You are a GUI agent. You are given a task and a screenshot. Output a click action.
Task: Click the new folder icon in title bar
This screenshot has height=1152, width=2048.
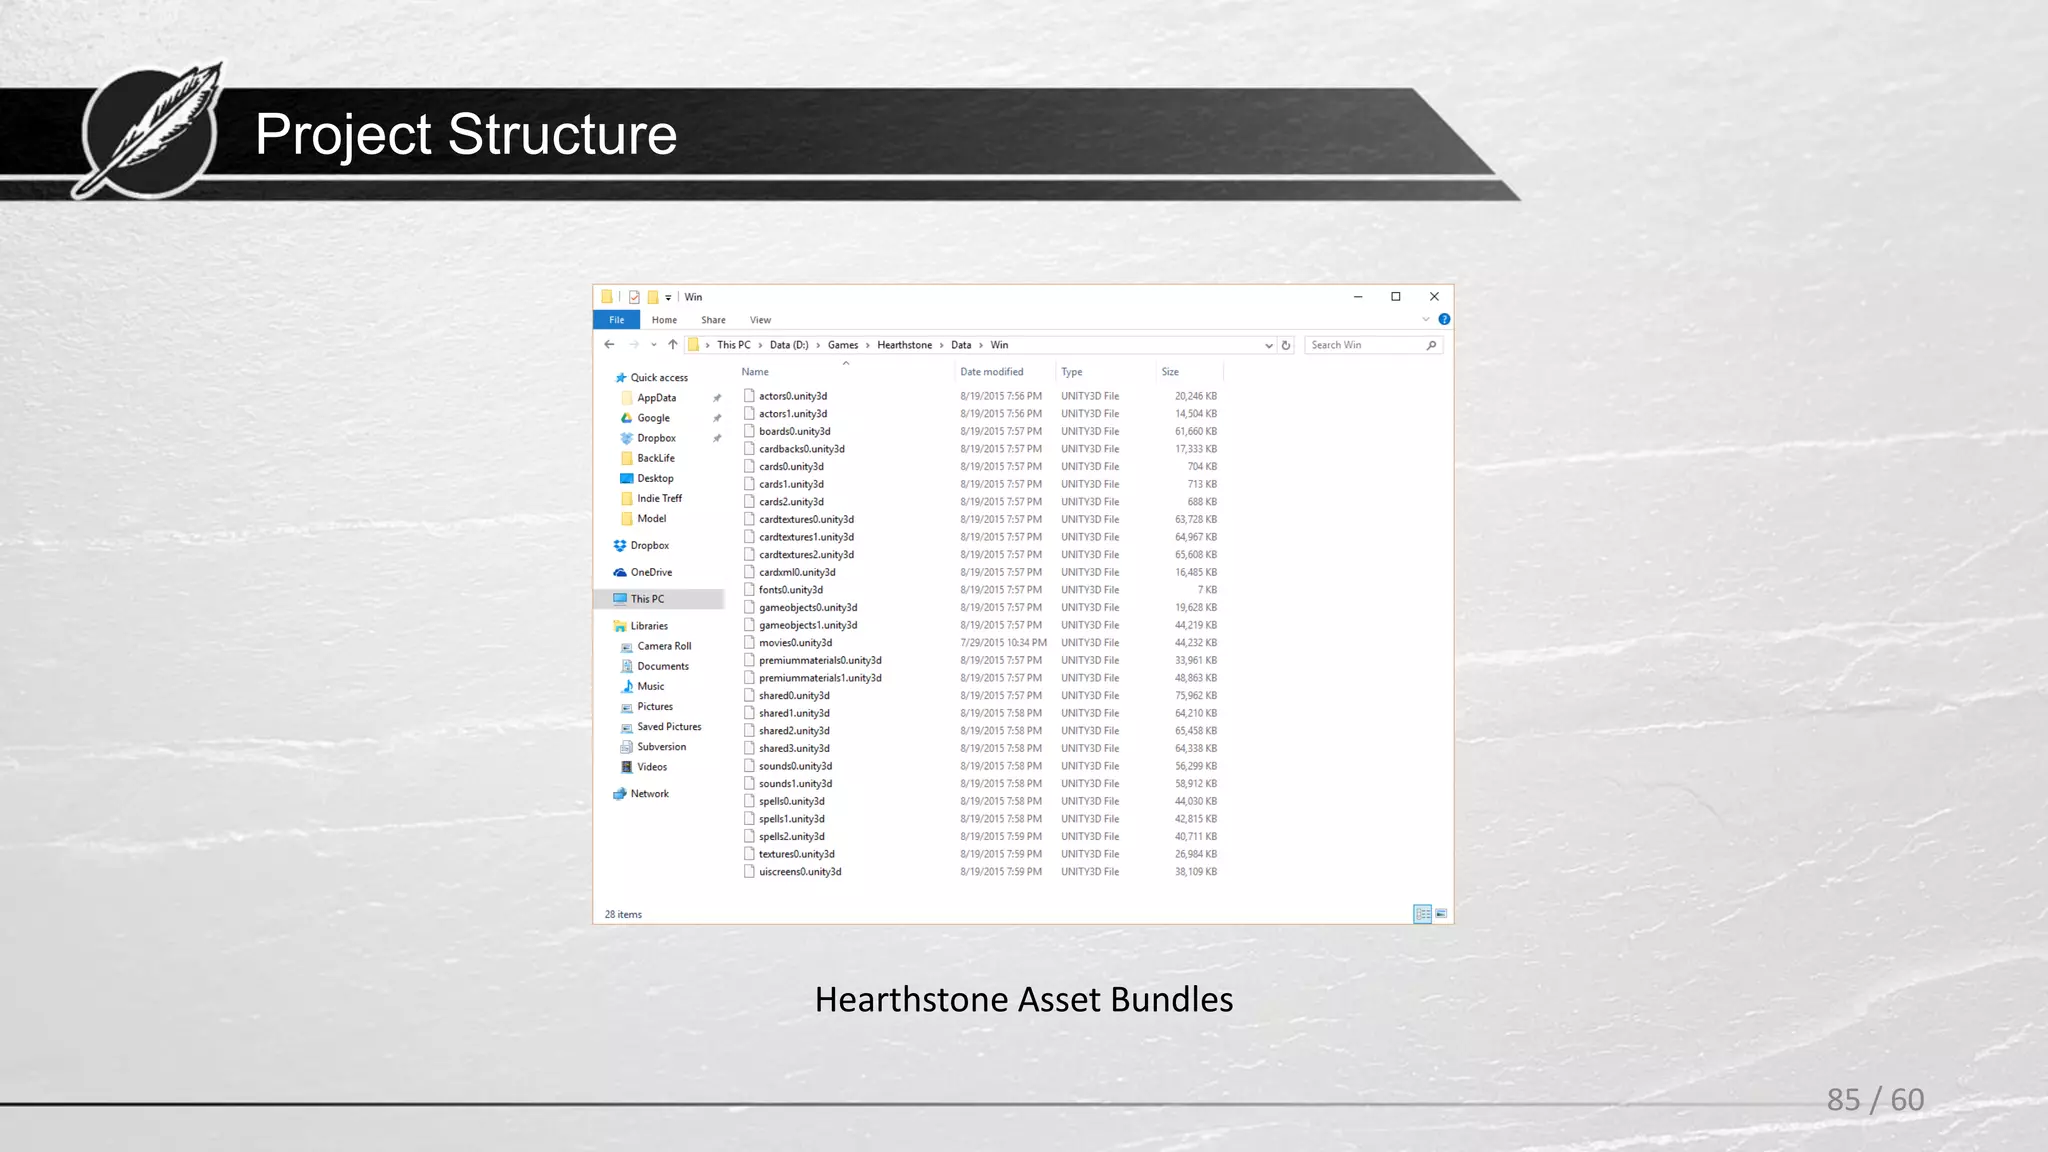pos(653,297)
